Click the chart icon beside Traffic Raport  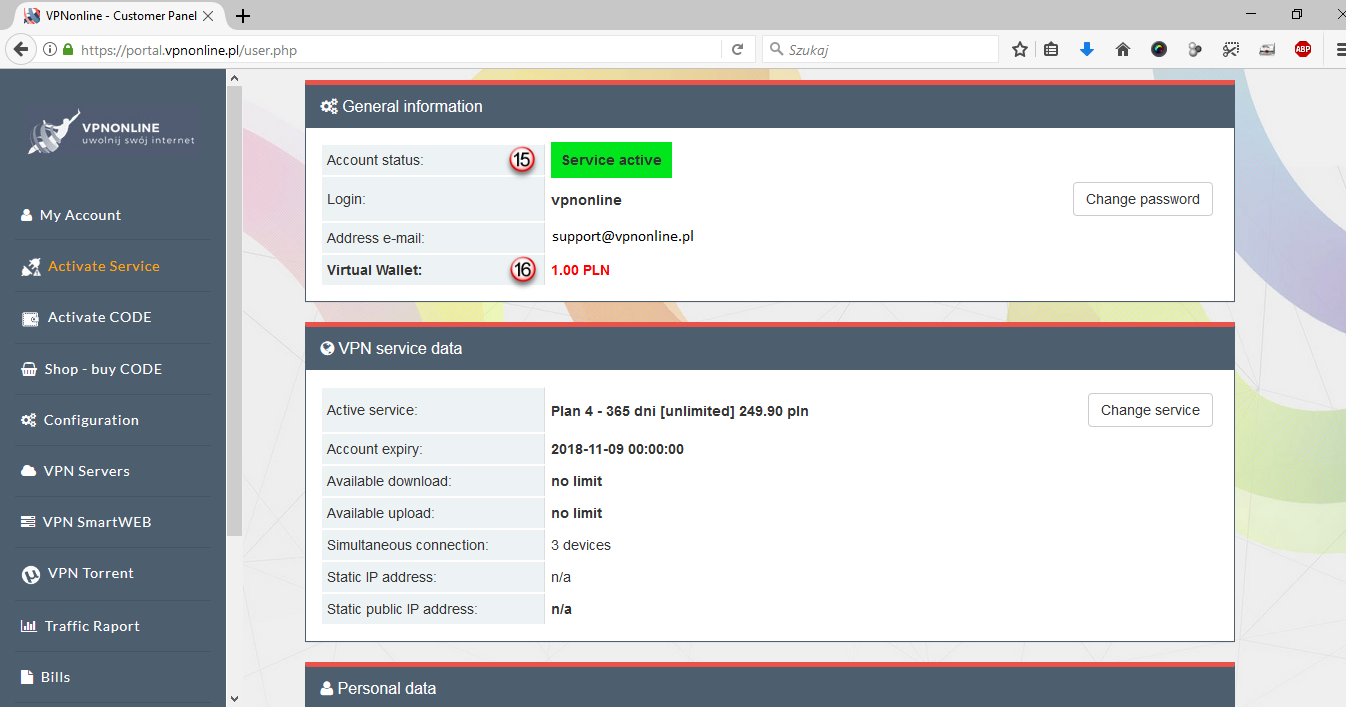click(28, 626)
